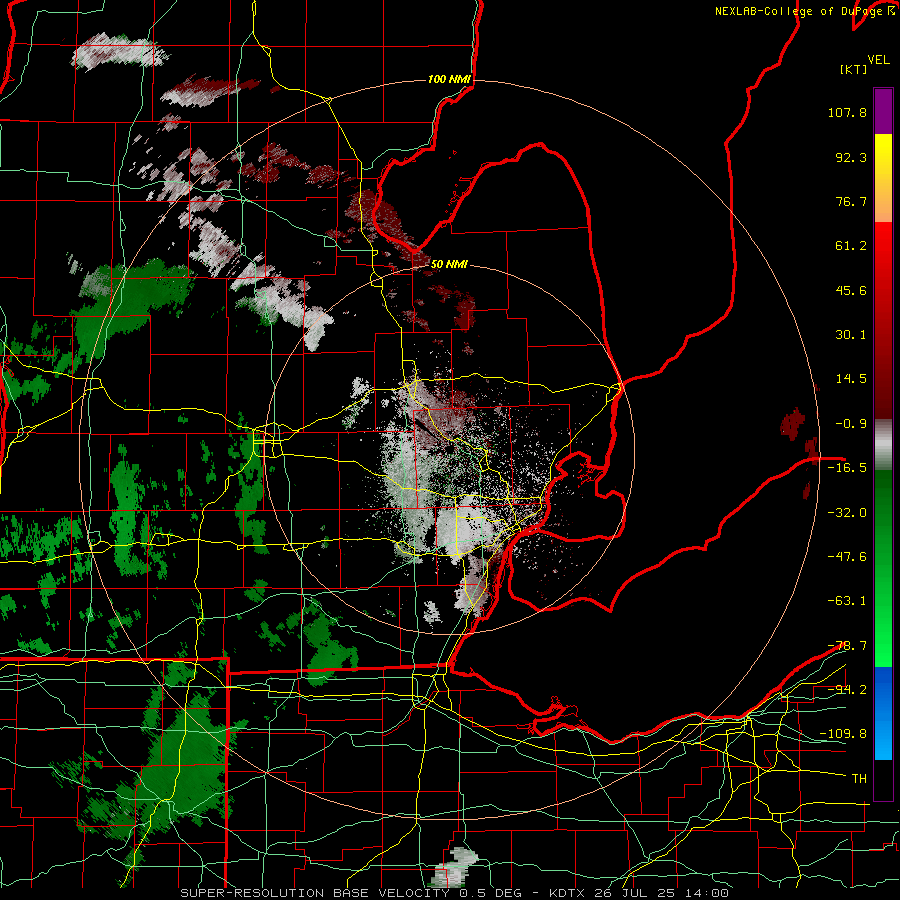This screenshot has height=900, width=900.
Task: Pick the red segment of color bar
Action: click(x=883, y=320)
